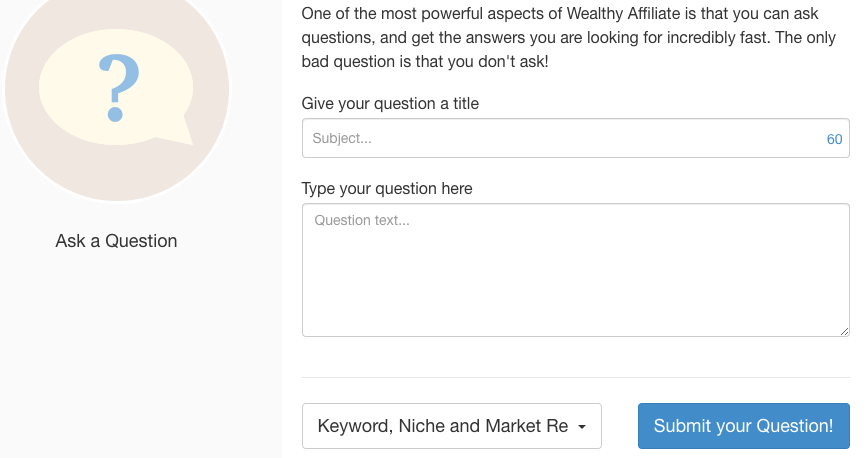Click the 60 character counter
The width and height of the screenshot is (868, 458).
(x=834, y=139)
